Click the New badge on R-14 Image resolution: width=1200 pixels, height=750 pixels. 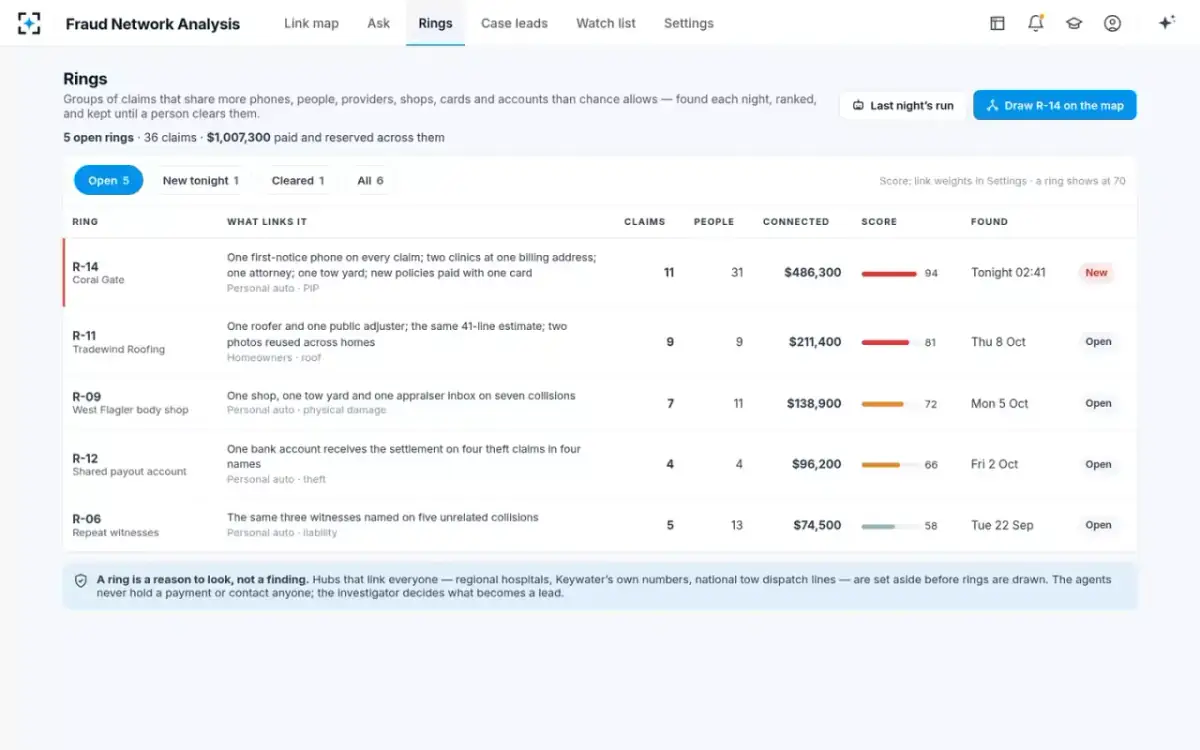coord(1097,272)
